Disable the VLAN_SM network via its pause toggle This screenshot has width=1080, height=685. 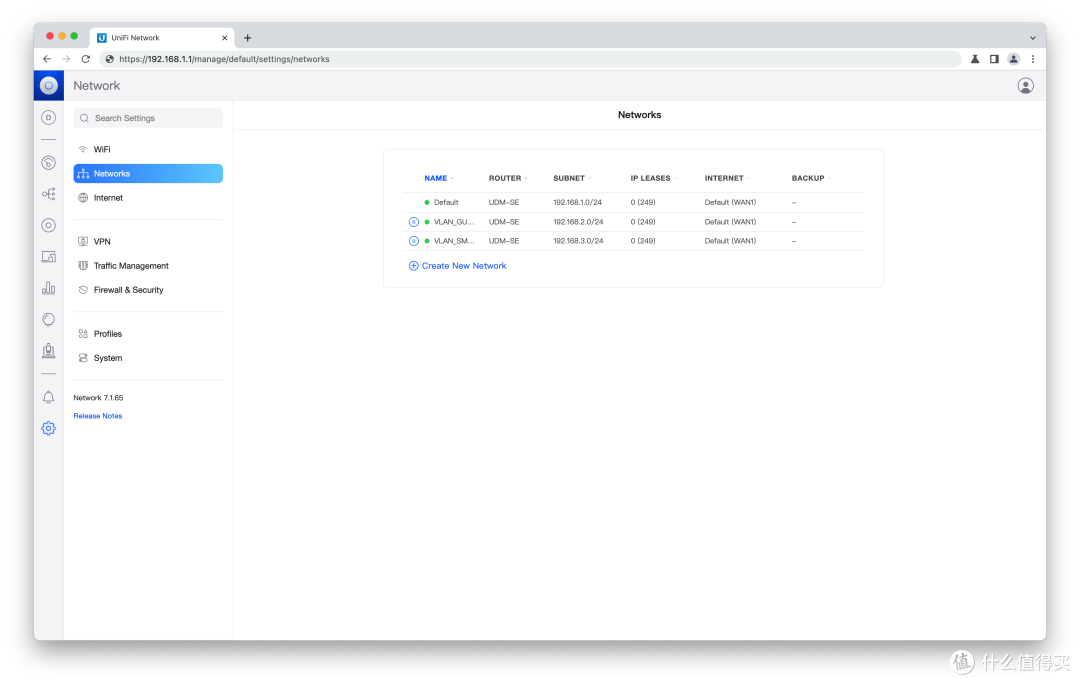click(413, 240)
